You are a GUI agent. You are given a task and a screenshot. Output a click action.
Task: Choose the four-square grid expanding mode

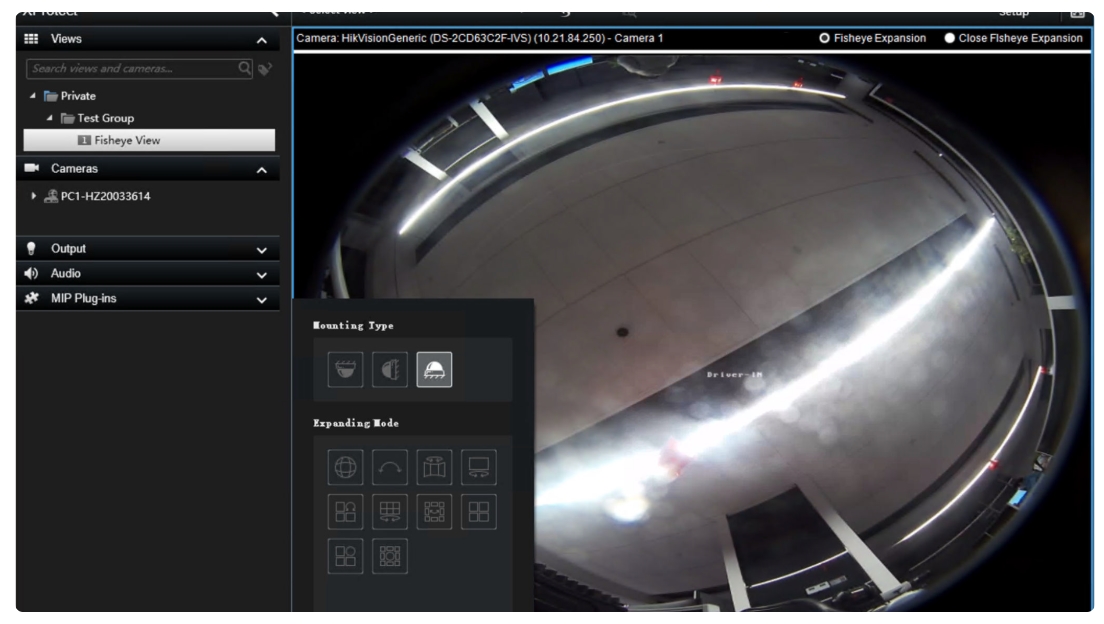[478, 511]
